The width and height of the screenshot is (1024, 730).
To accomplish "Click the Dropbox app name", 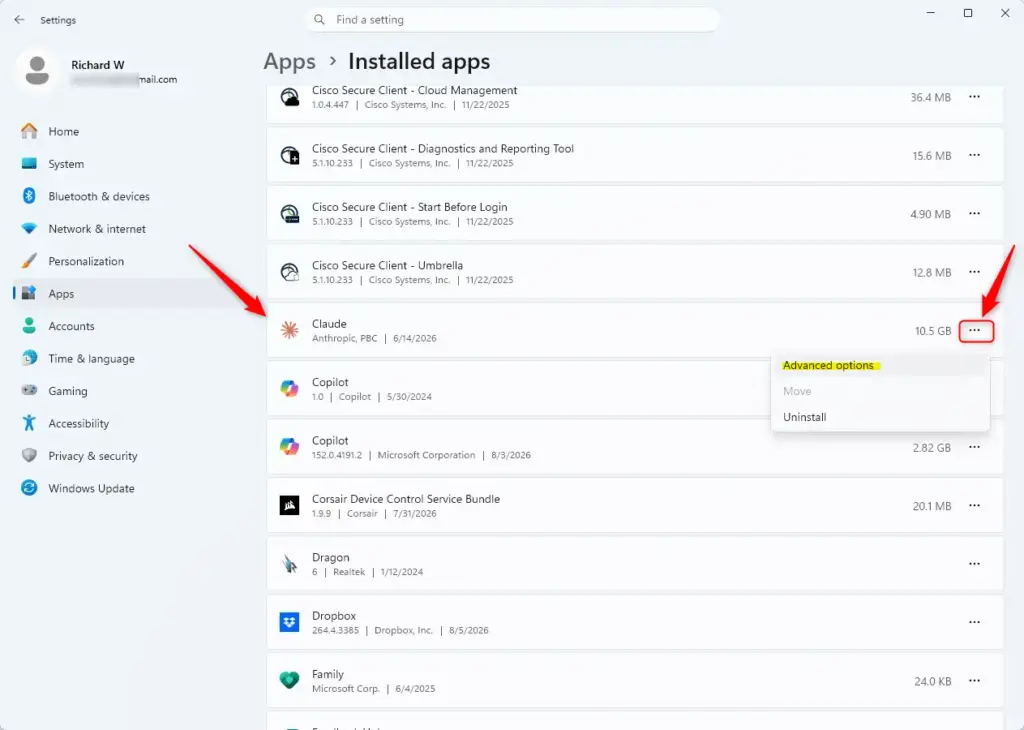I will [334, 616].
